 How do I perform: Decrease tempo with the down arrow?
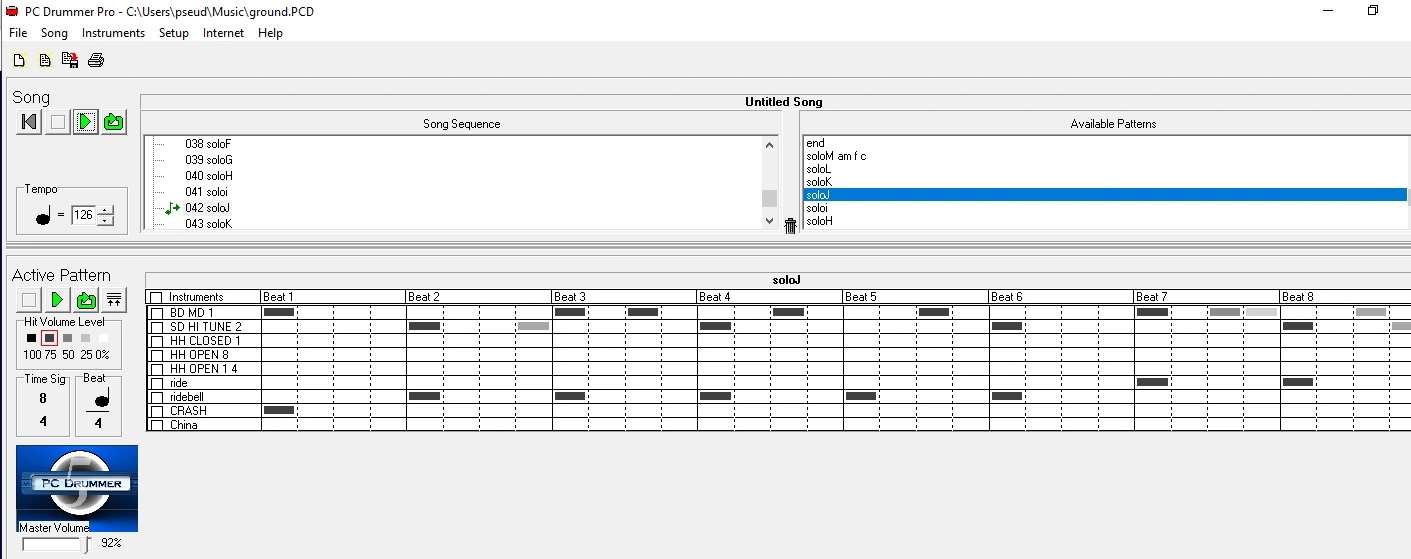[x=106, y=220]
